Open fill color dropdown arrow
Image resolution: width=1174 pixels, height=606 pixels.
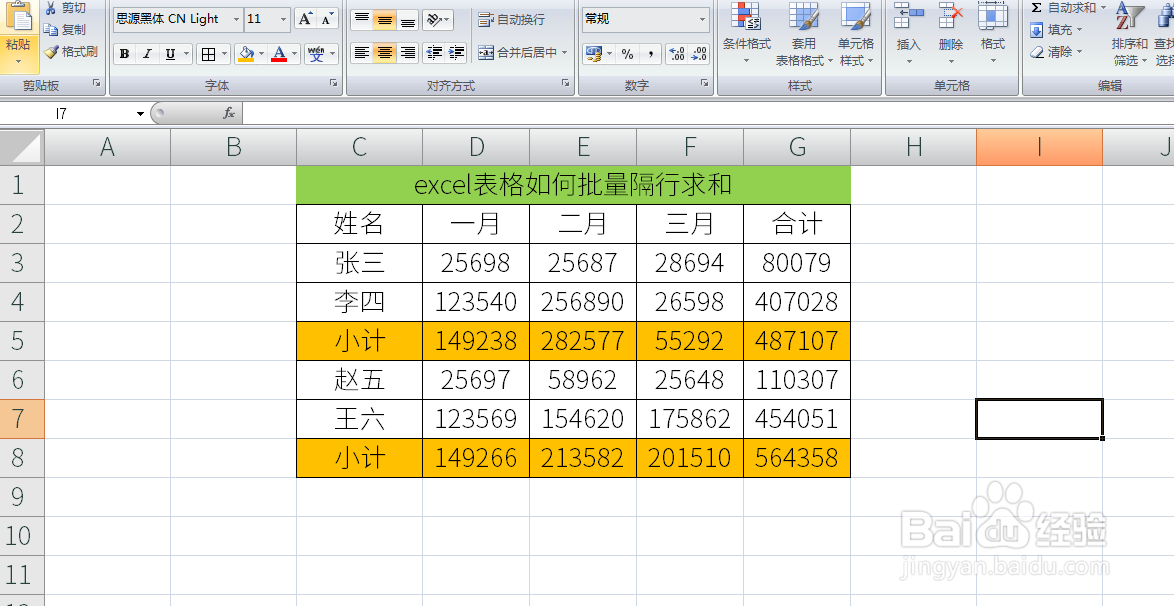[261, 53]
